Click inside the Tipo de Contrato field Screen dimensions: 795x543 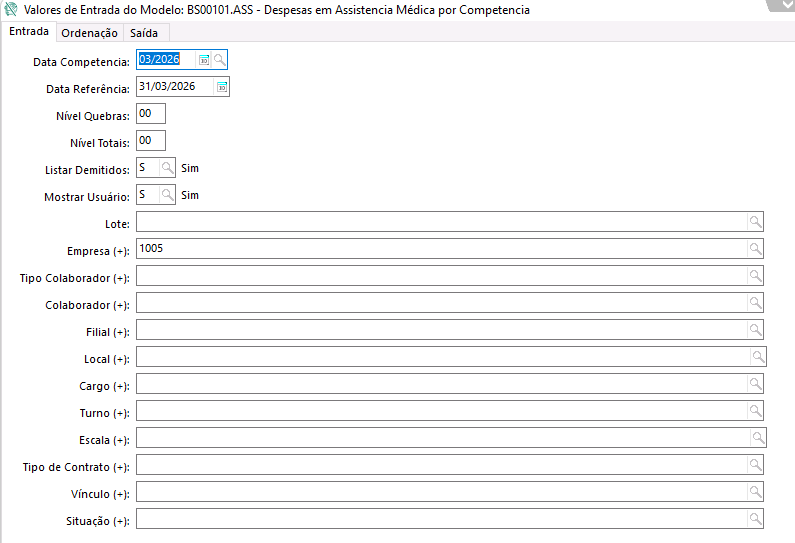[x=440, y=465]
